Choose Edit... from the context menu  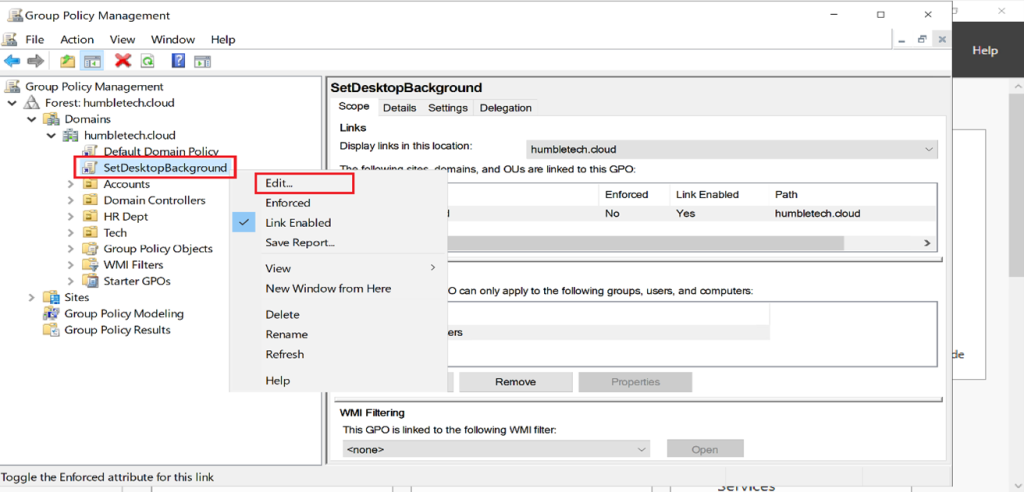pyautogui.click(x=279, y=183)
